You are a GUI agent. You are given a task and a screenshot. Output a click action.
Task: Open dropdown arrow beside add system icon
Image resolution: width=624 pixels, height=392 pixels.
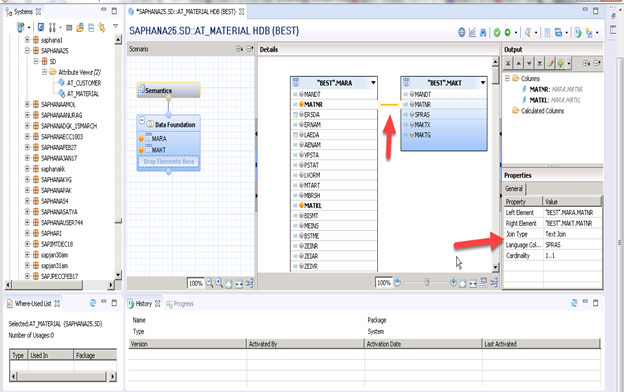pyautogui.click(x=29, y=27)
